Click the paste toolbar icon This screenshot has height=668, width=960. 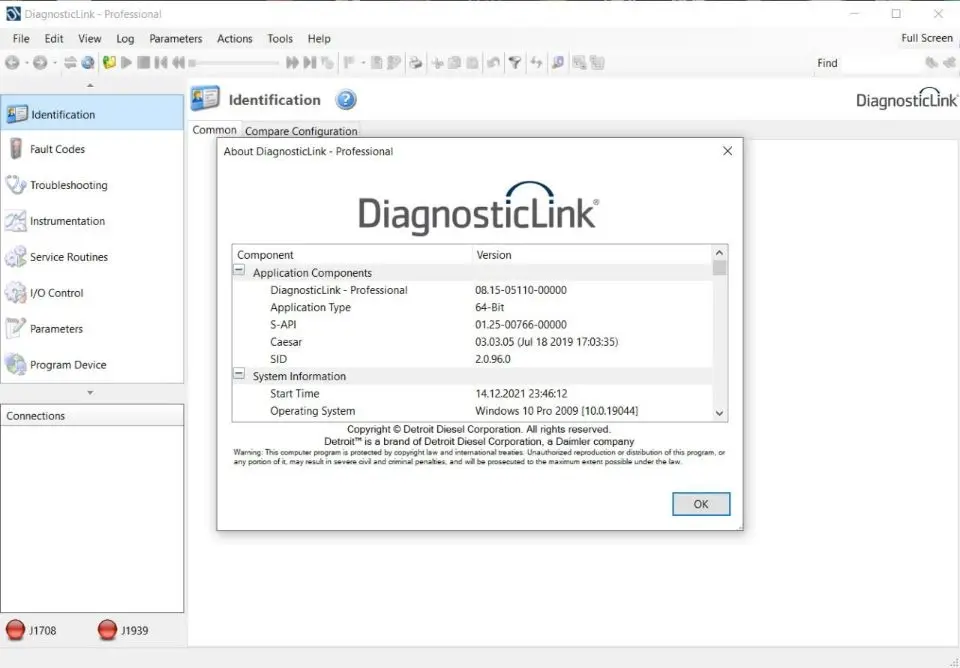click(x=472, y=62)
